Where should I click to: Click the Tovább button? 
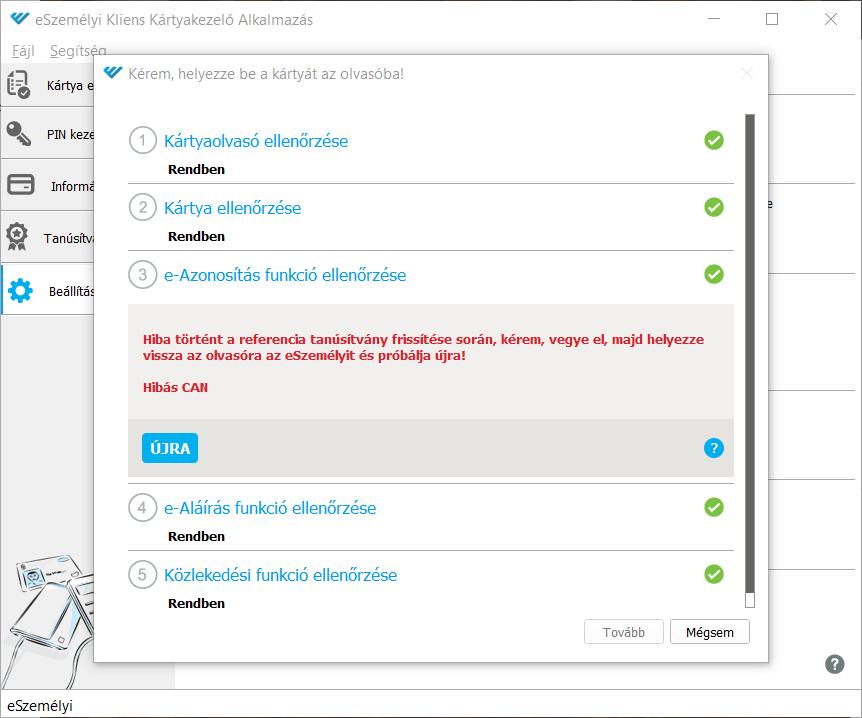(623, 632)
